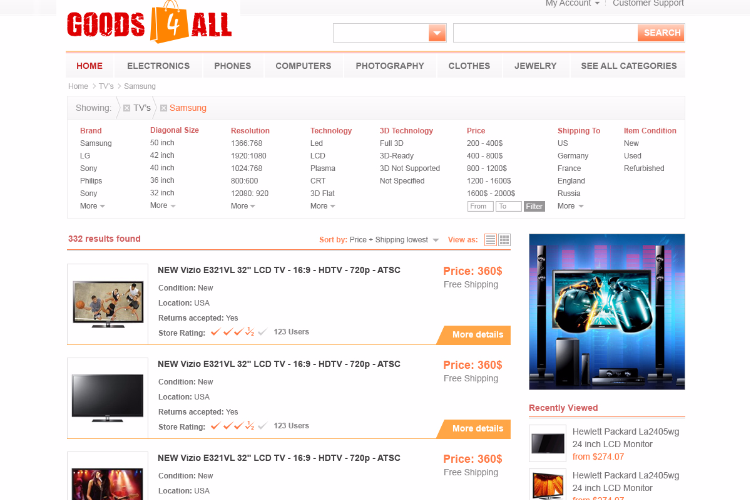Click the price From input field
The width and height of the screenshot is (750, 500).
click(480, 207)
